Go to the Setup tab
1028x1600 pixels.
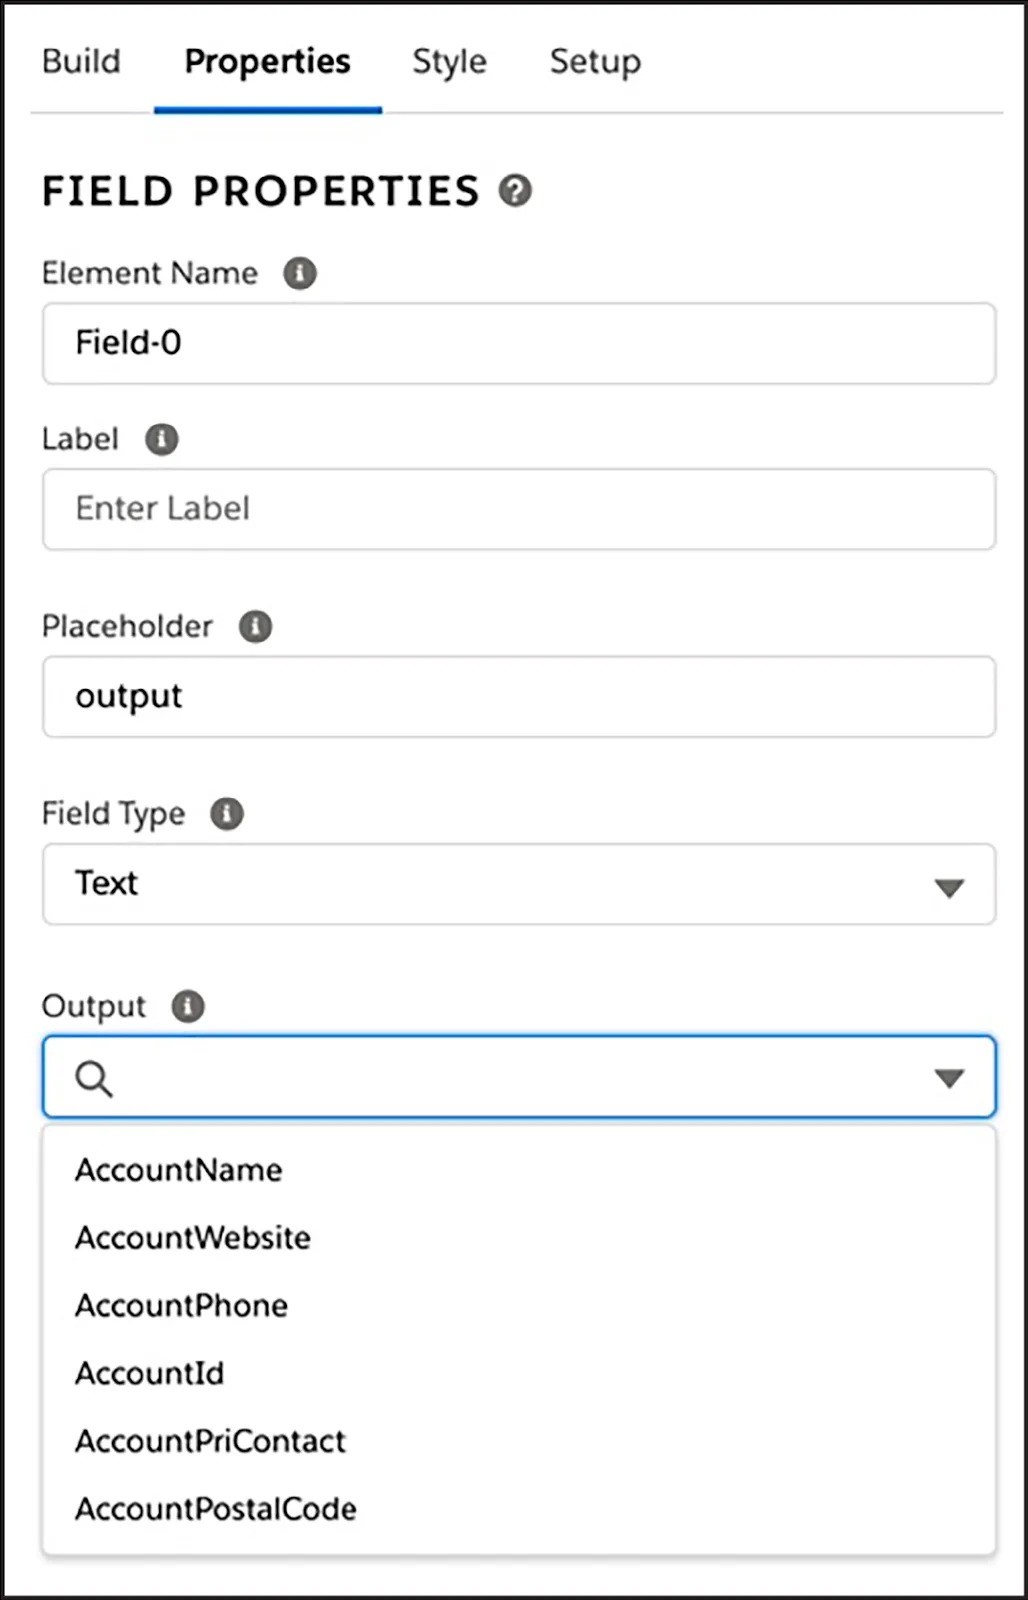[595, 62]
